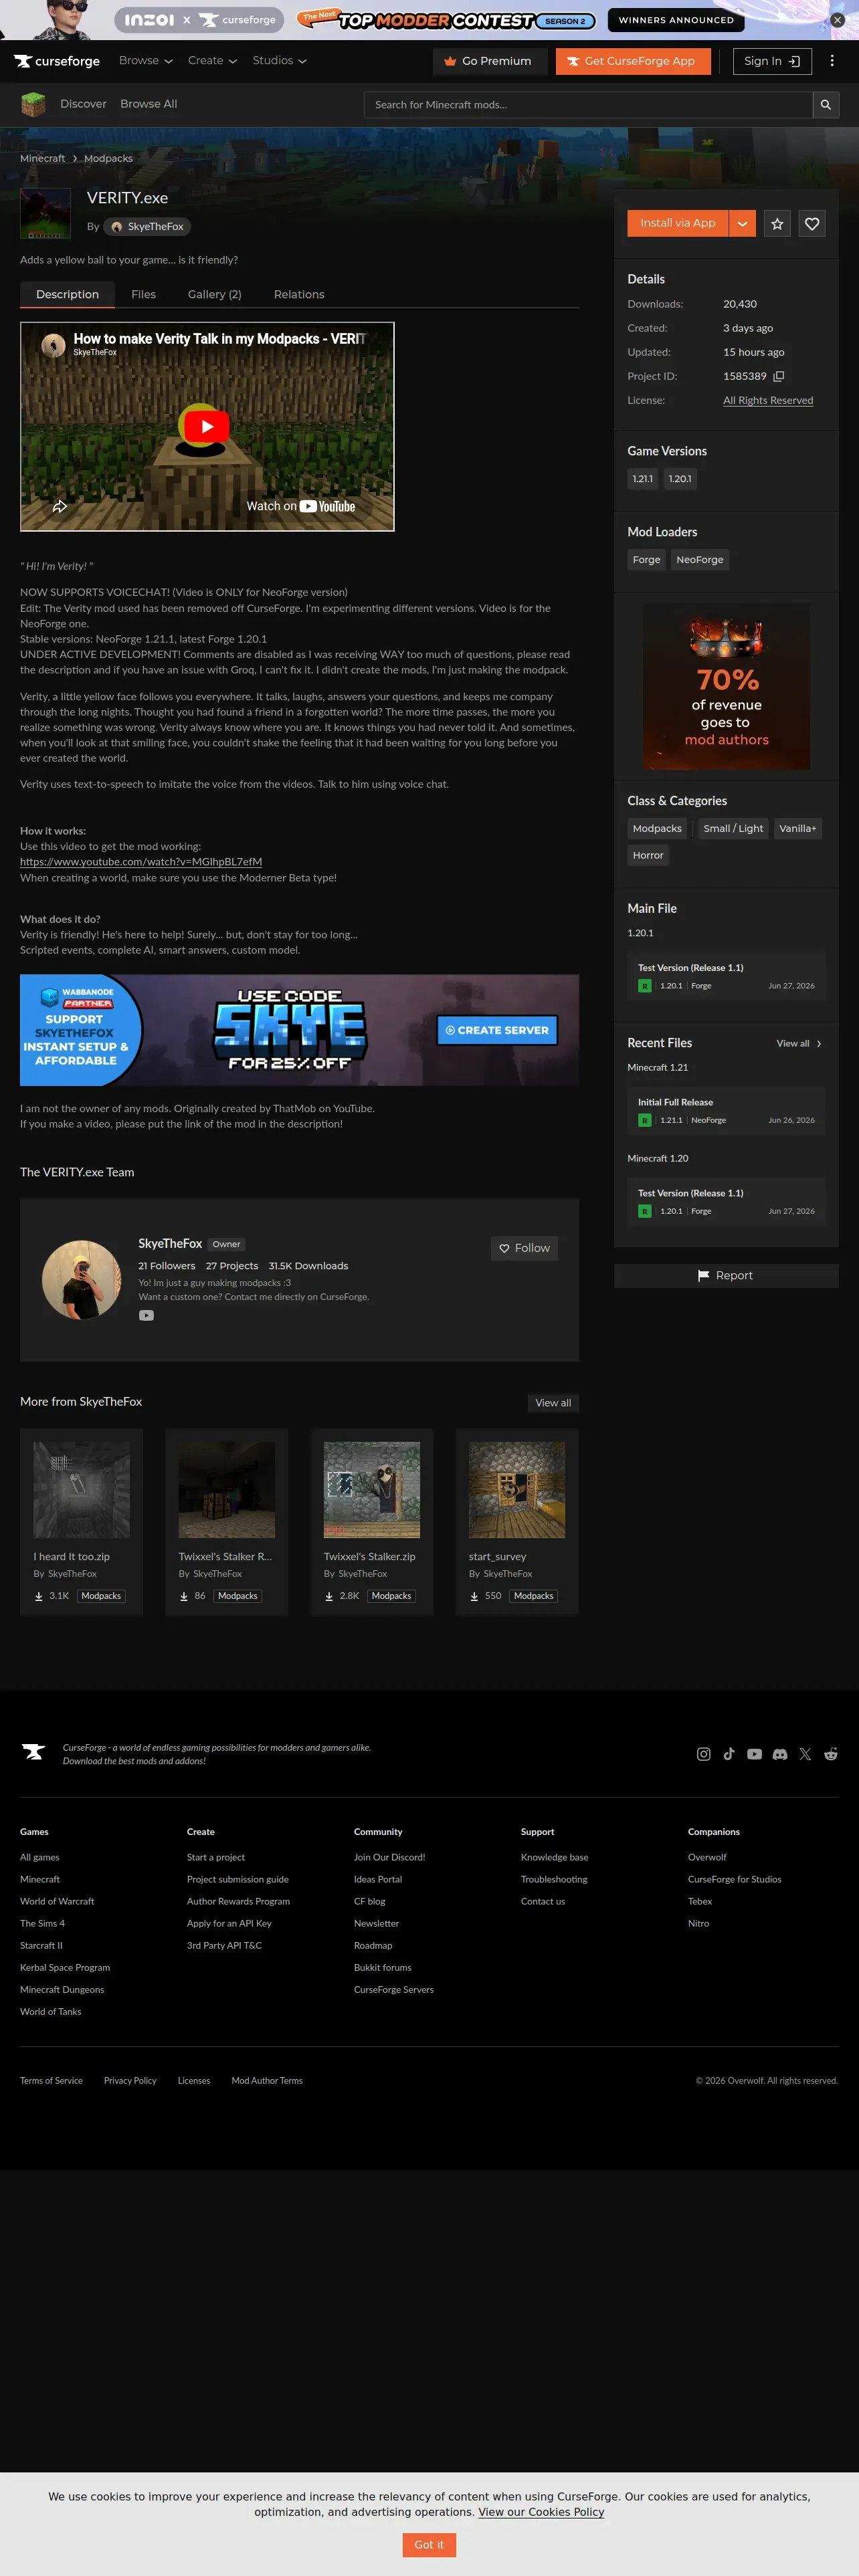
Task: Click the Minecraft breadcrumb link
Action: 42,159
